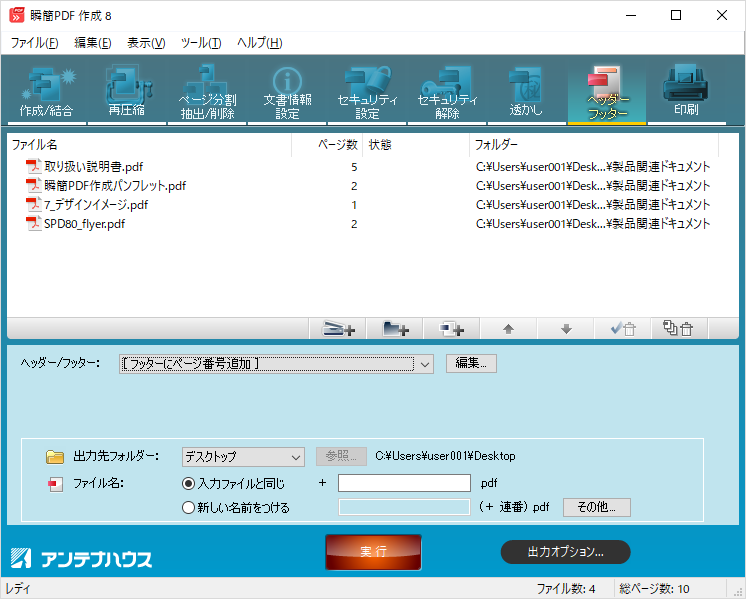Click the yellow output folder icon

pyautogui.click(x=55, y=457)
